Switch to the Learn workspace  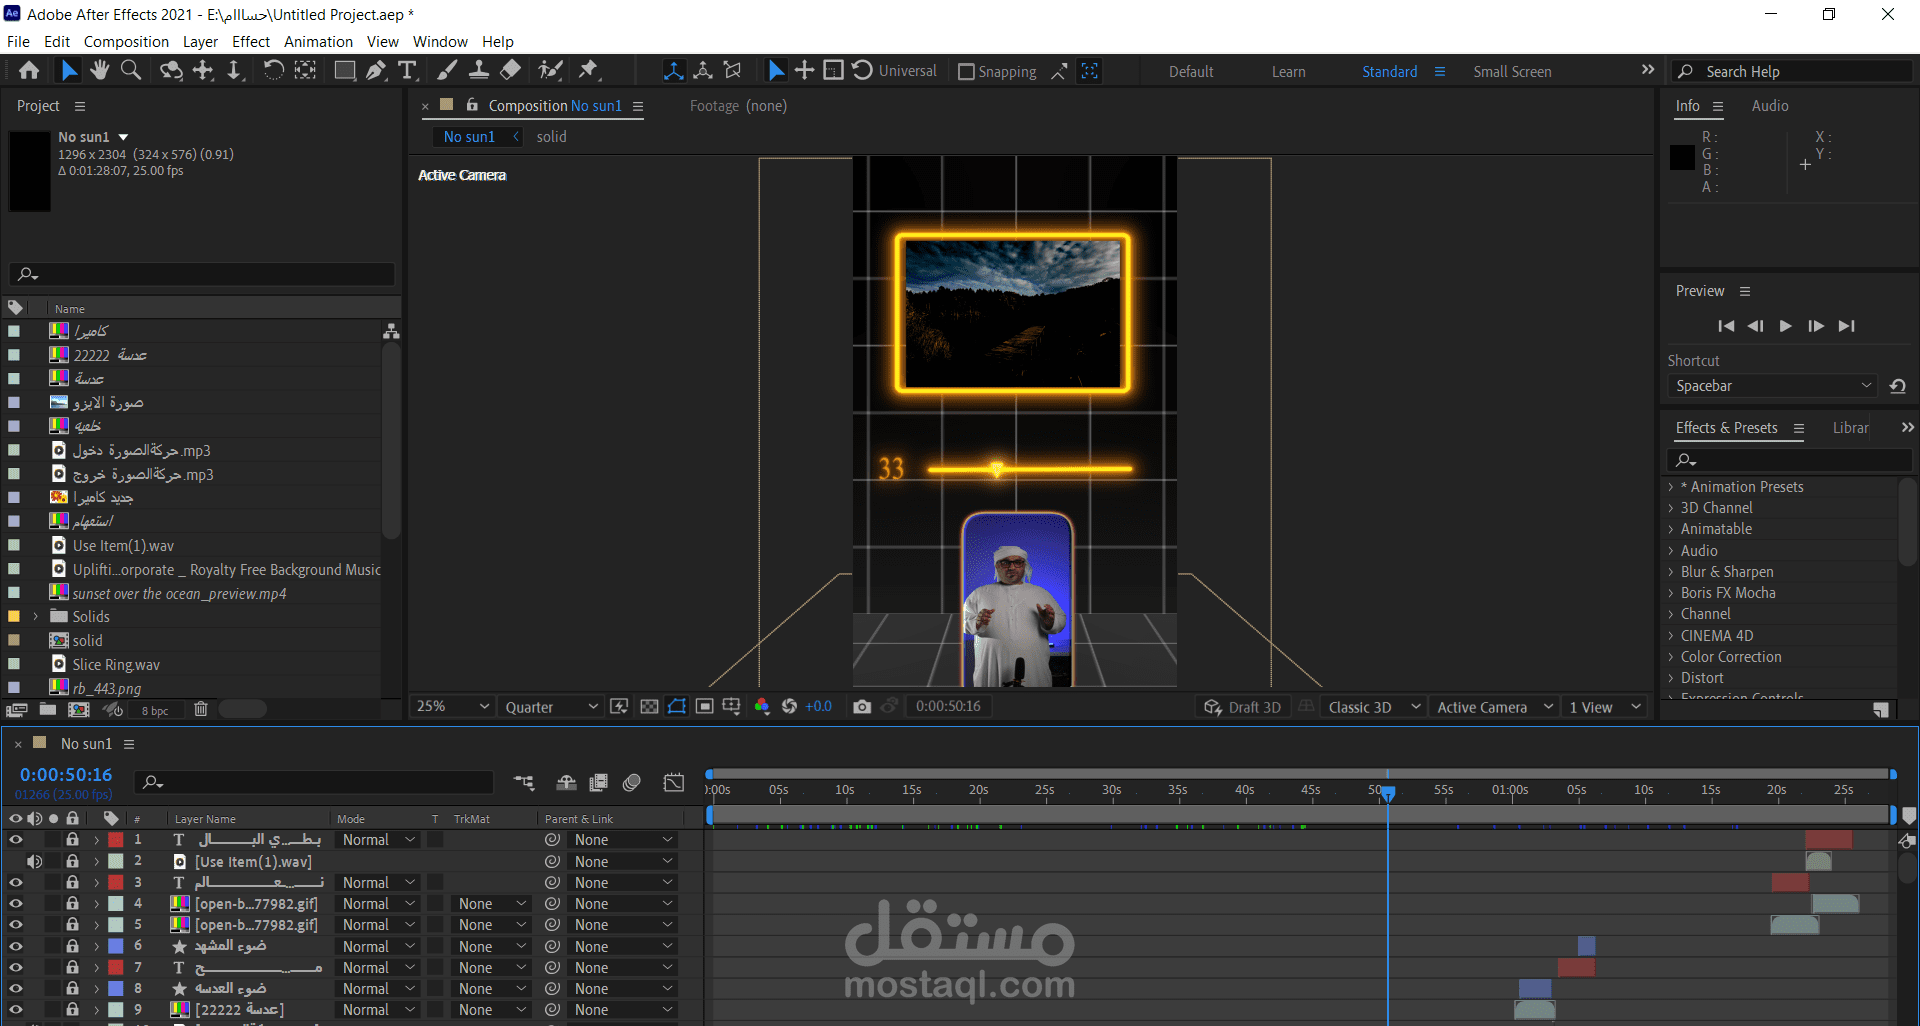(1288, 72)
